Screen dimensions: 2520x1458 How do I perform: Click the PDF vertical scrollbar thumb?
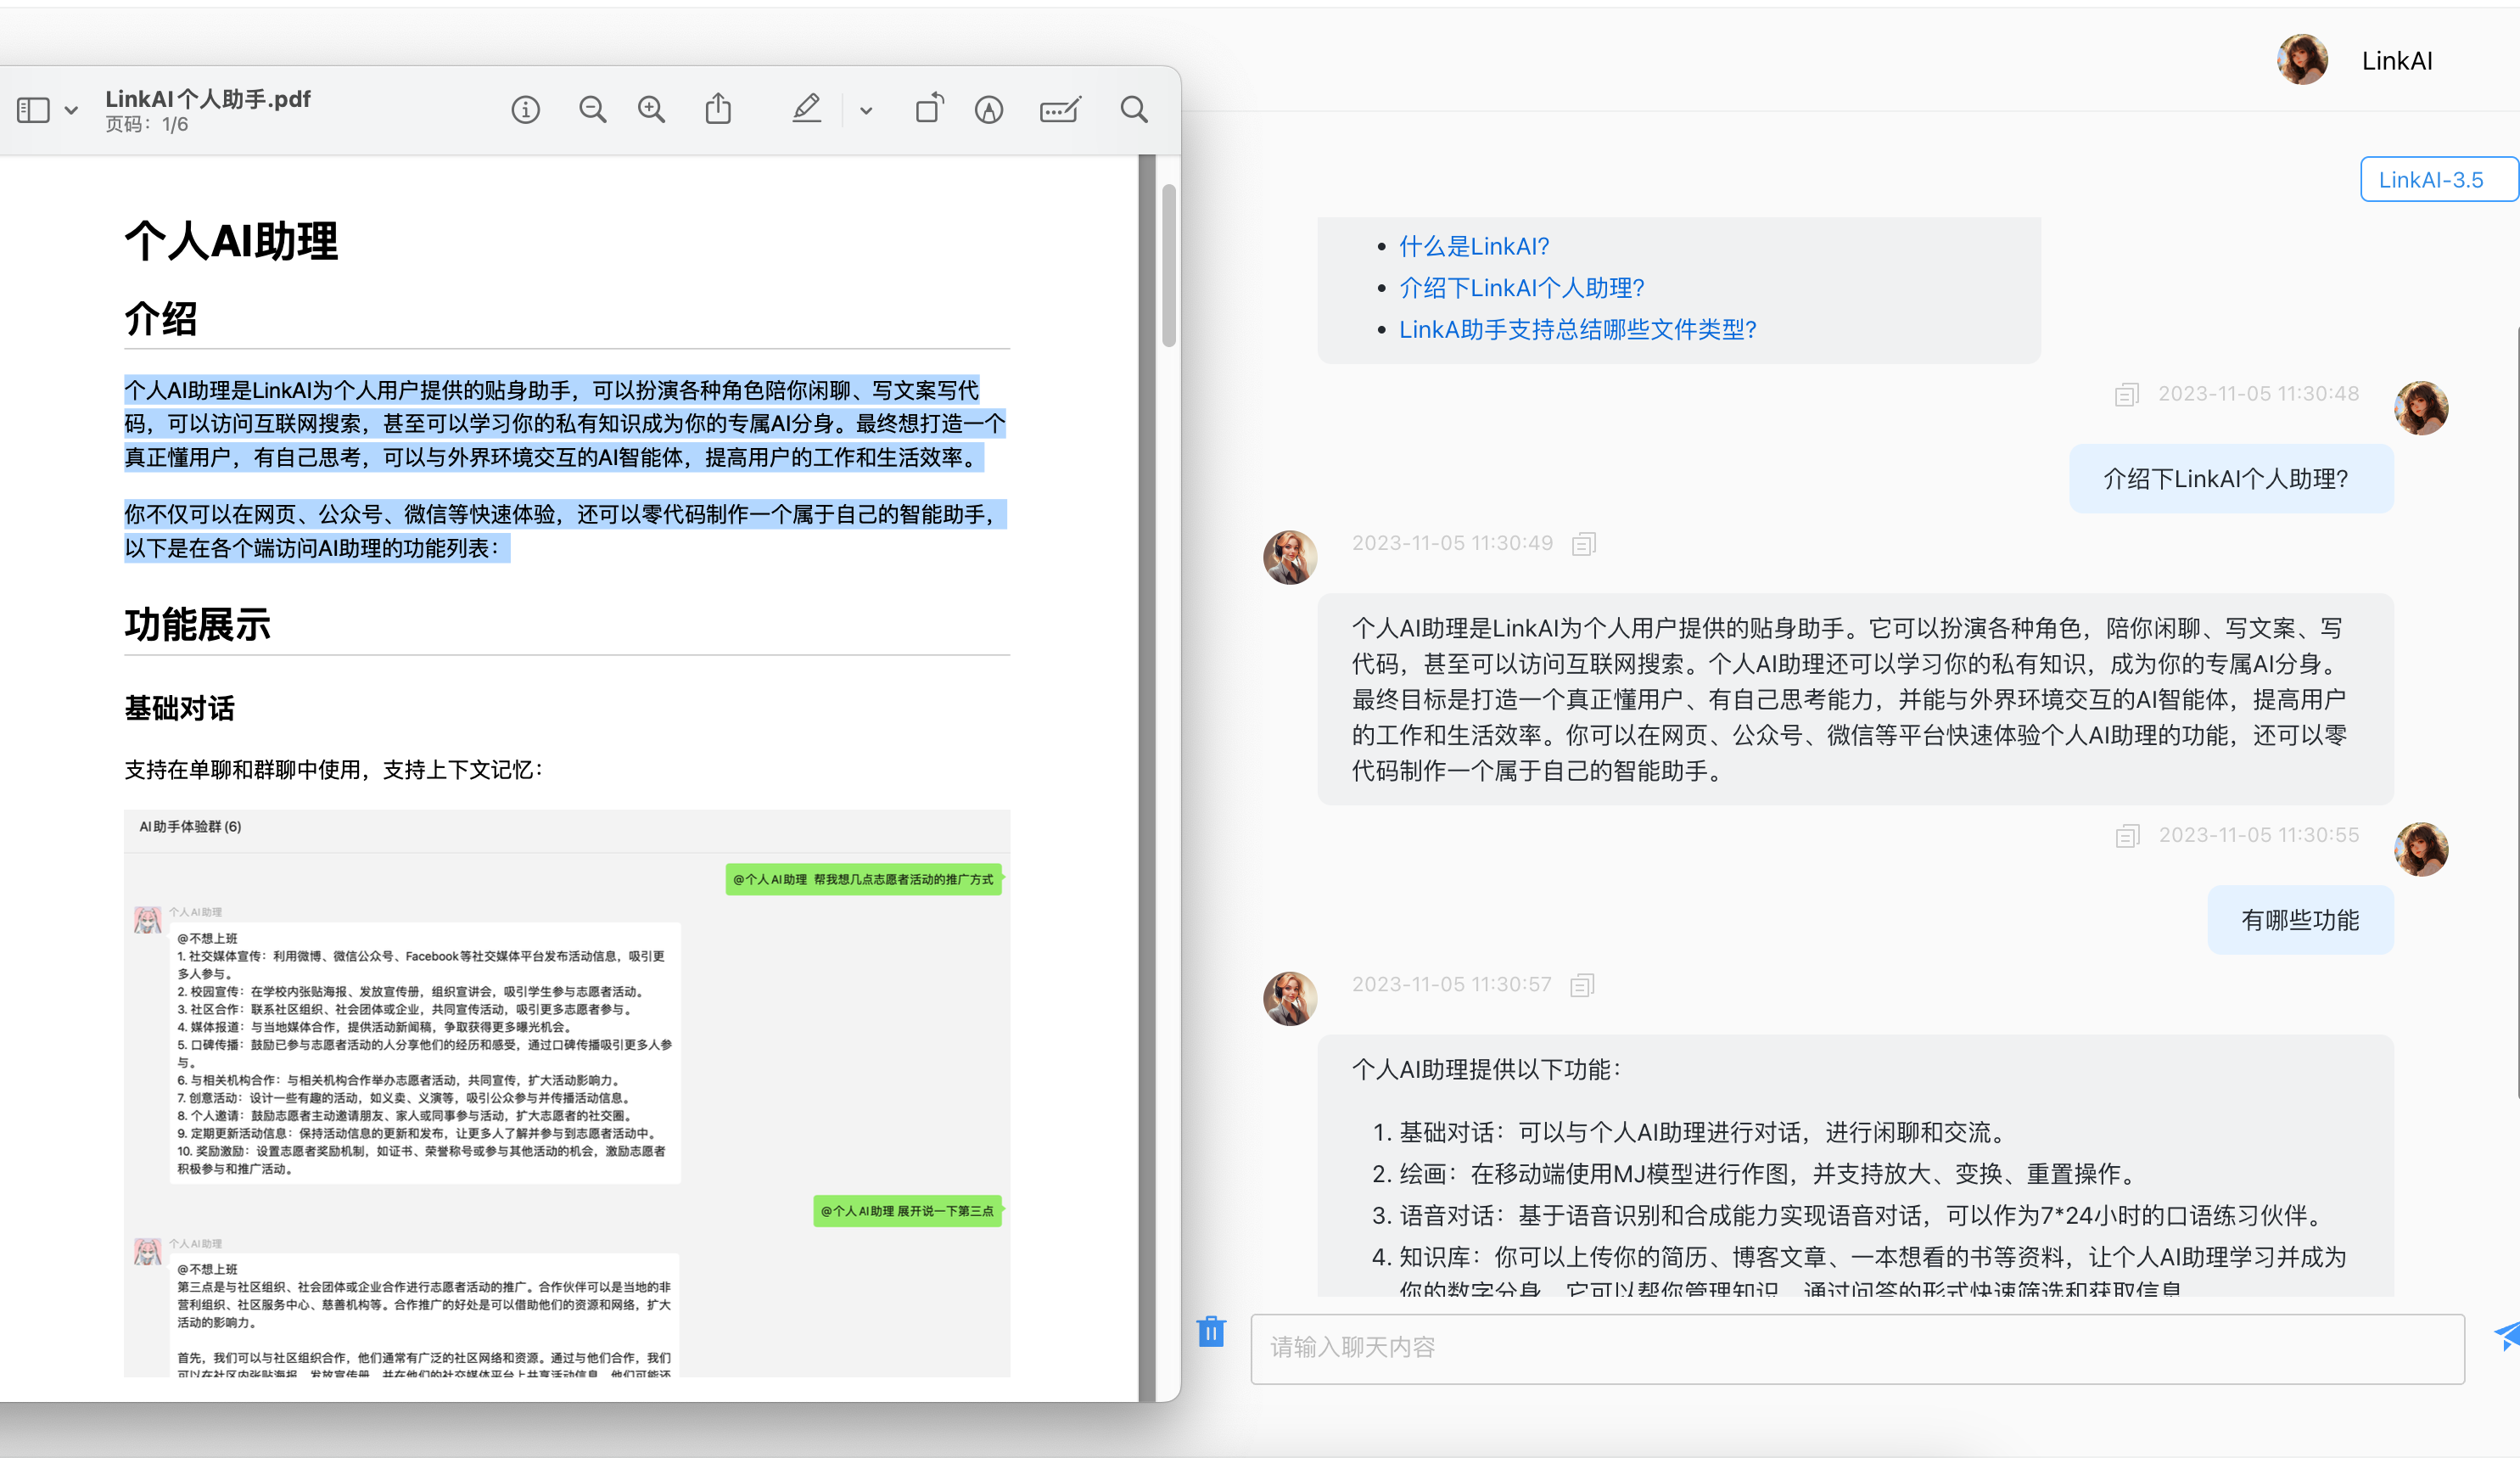pyautogui.click(x=1168, y=265)
